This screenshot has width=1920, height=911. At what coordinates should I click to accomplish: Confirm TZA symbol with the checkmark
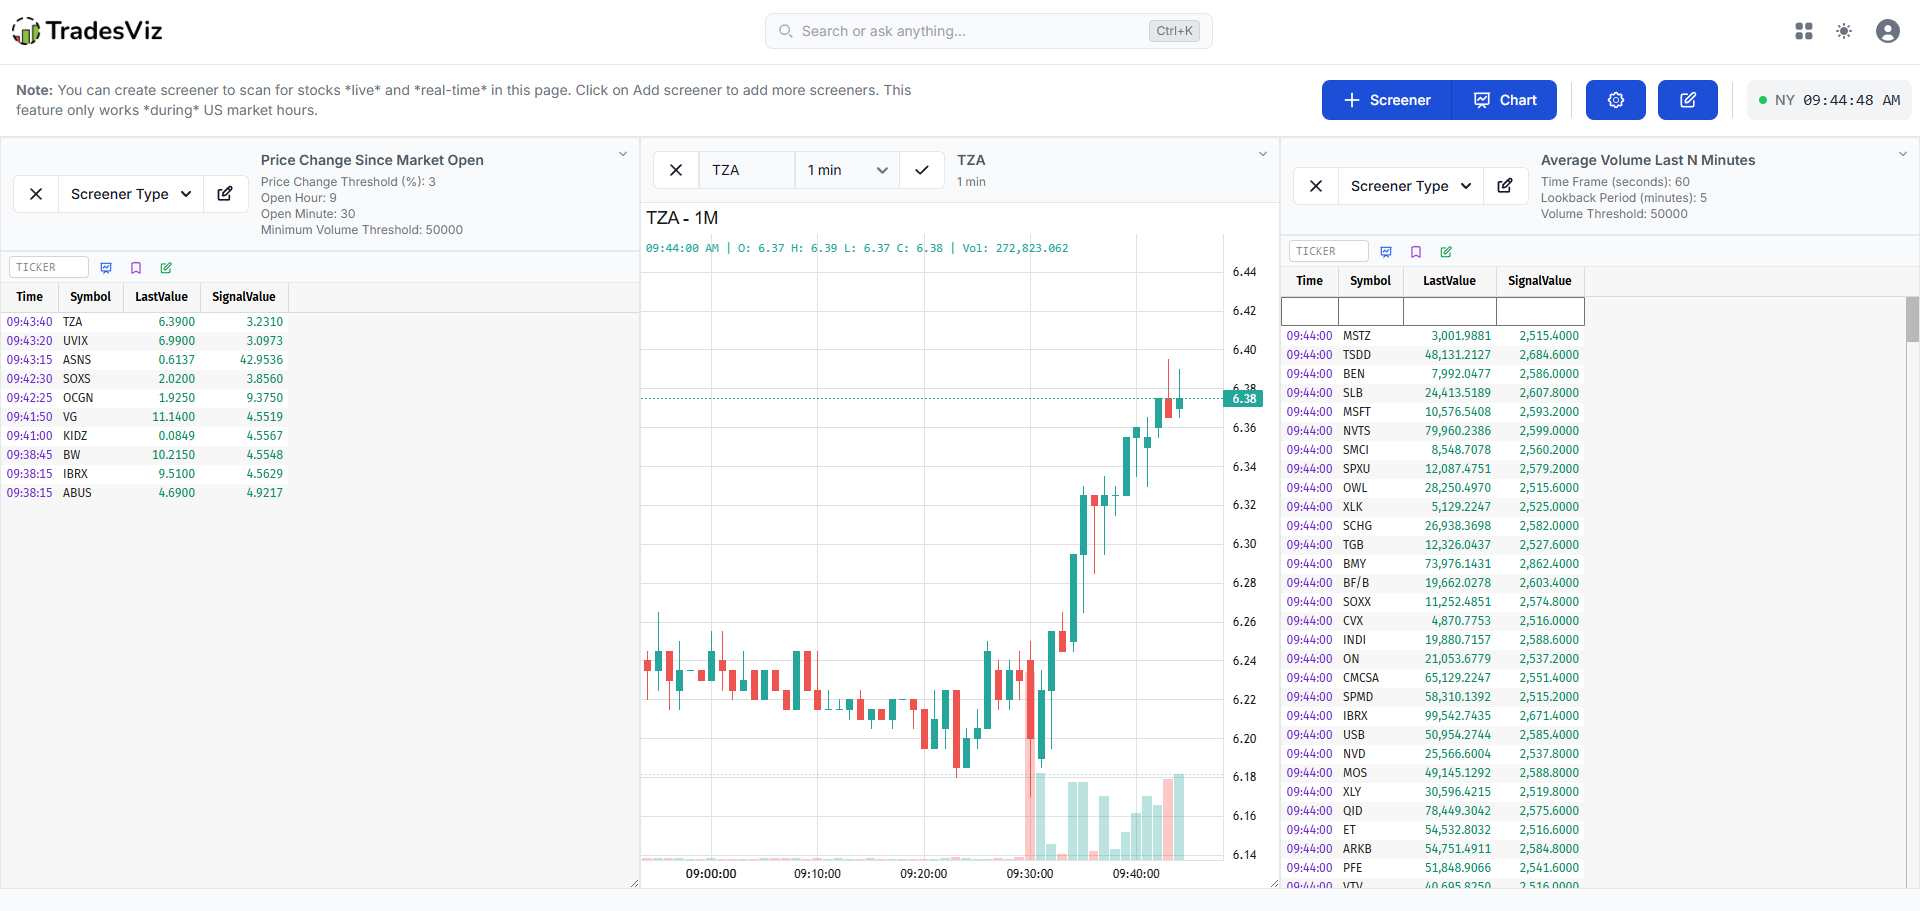point(921,170)
